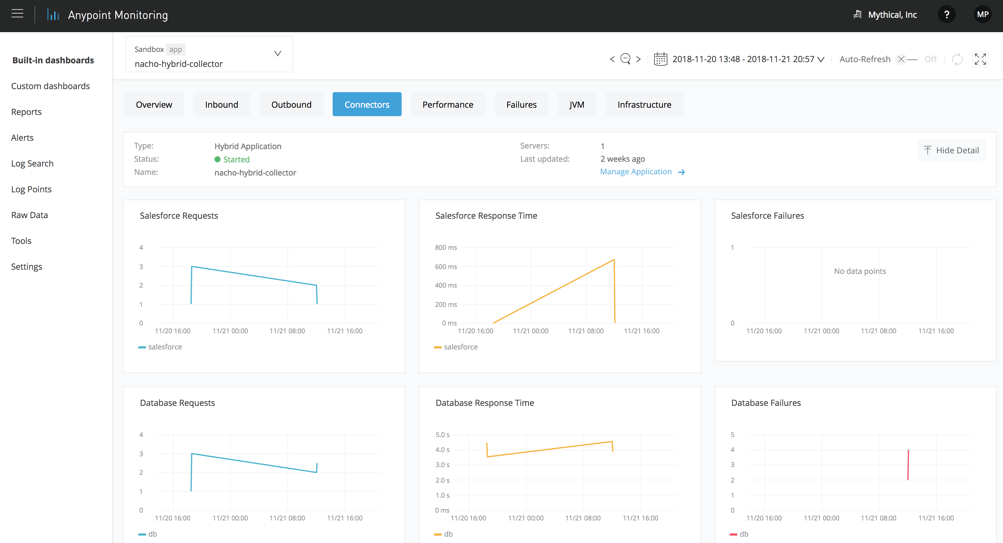
Task: Select the Connectors tab
Action: [x=367, y=104]
